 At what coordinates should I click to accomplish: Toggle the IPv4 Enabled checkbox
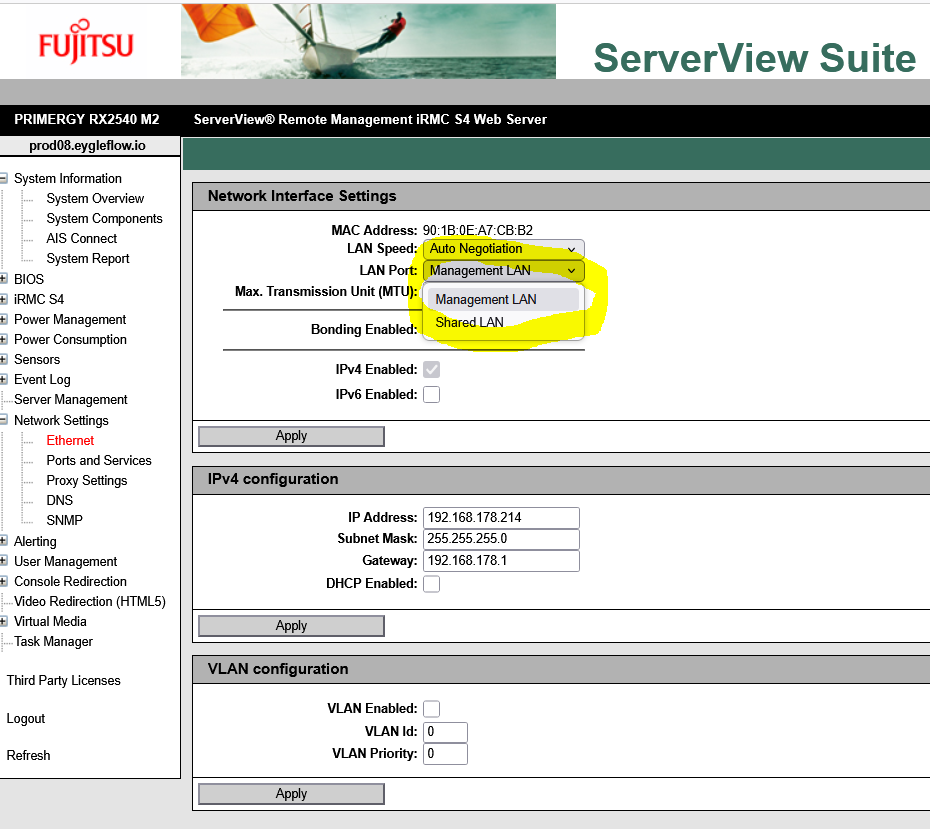tap(432, 369)
